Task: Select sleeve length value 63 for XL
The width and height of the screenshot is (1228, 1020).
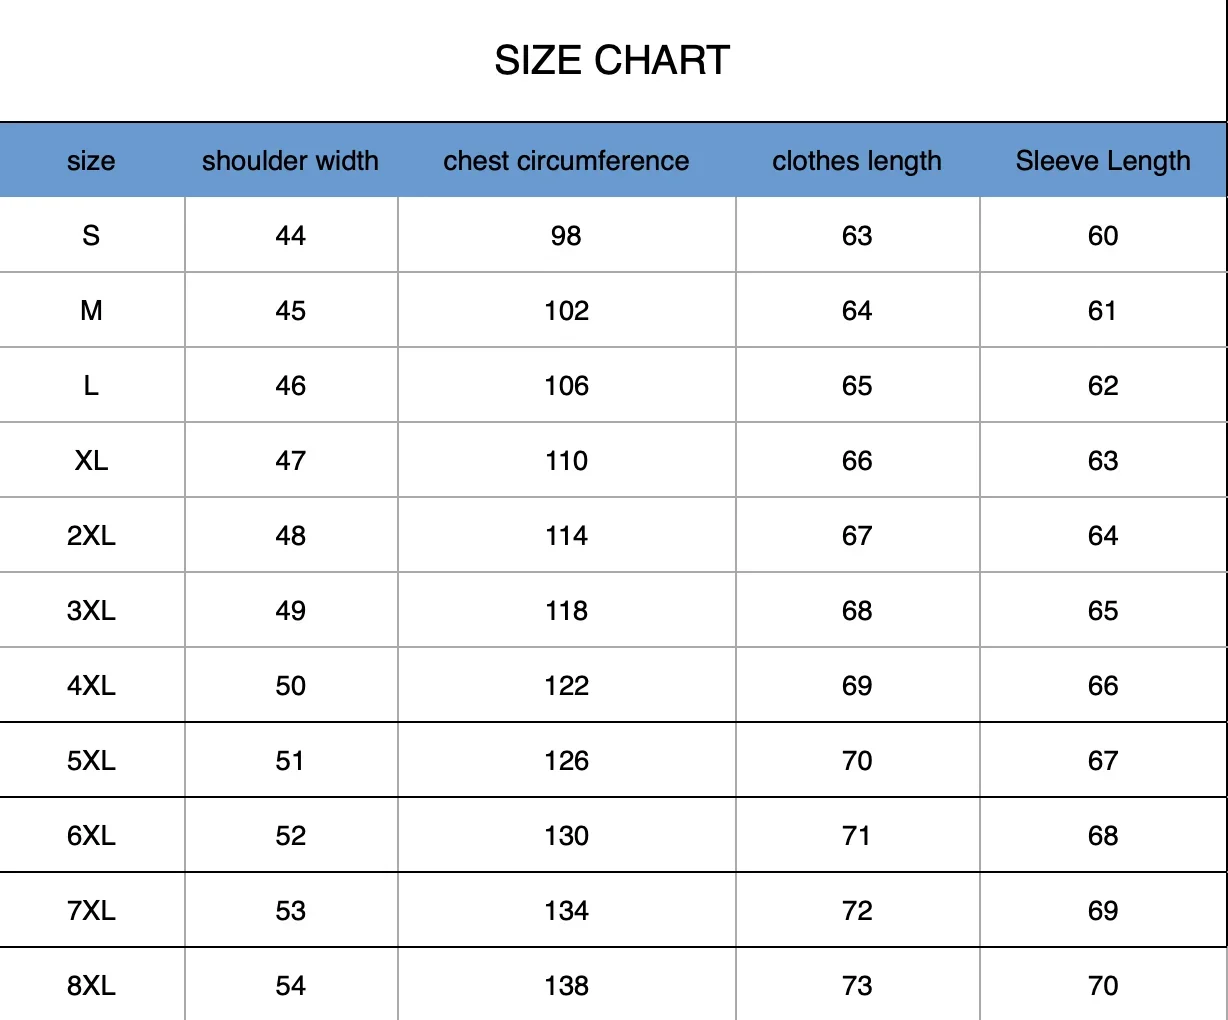Action: [1103, 461]
